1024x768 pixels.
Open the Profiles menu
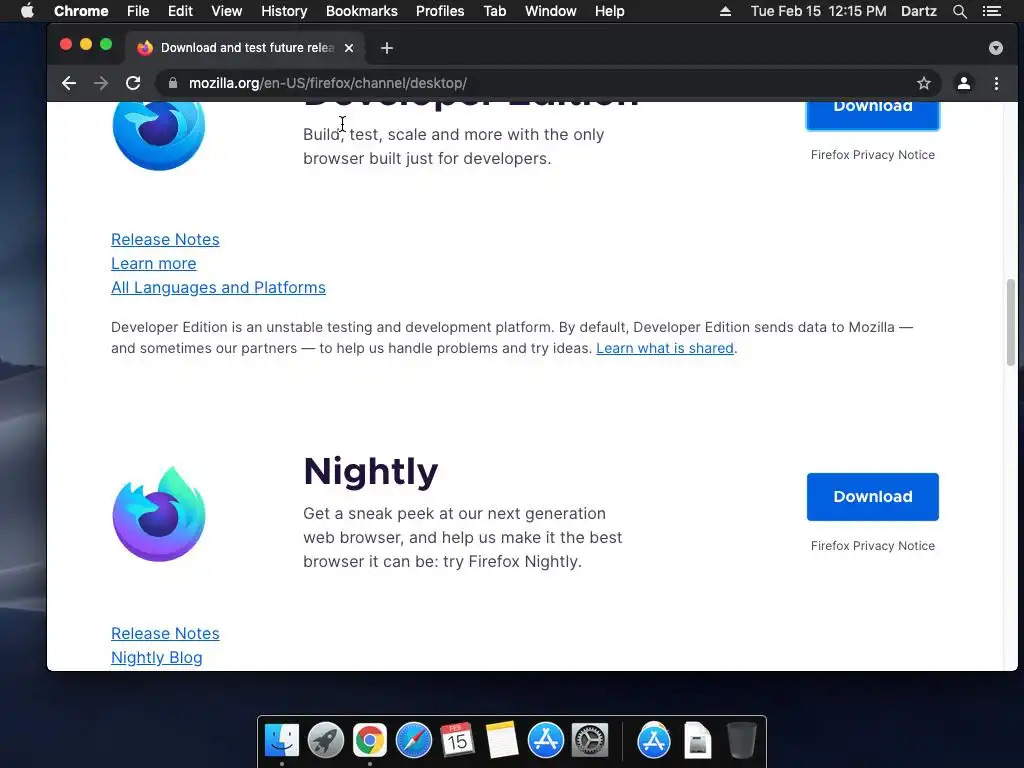pos(440,11)
